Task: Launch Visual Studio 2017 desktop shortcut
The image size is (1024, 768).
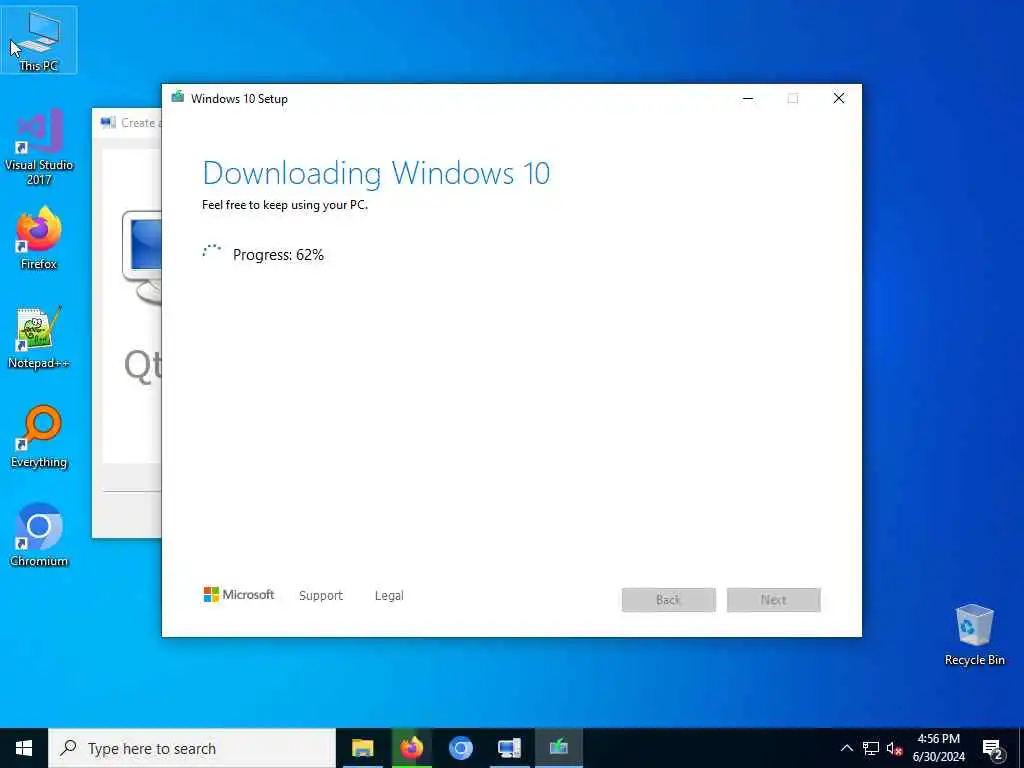Action: 39,146
